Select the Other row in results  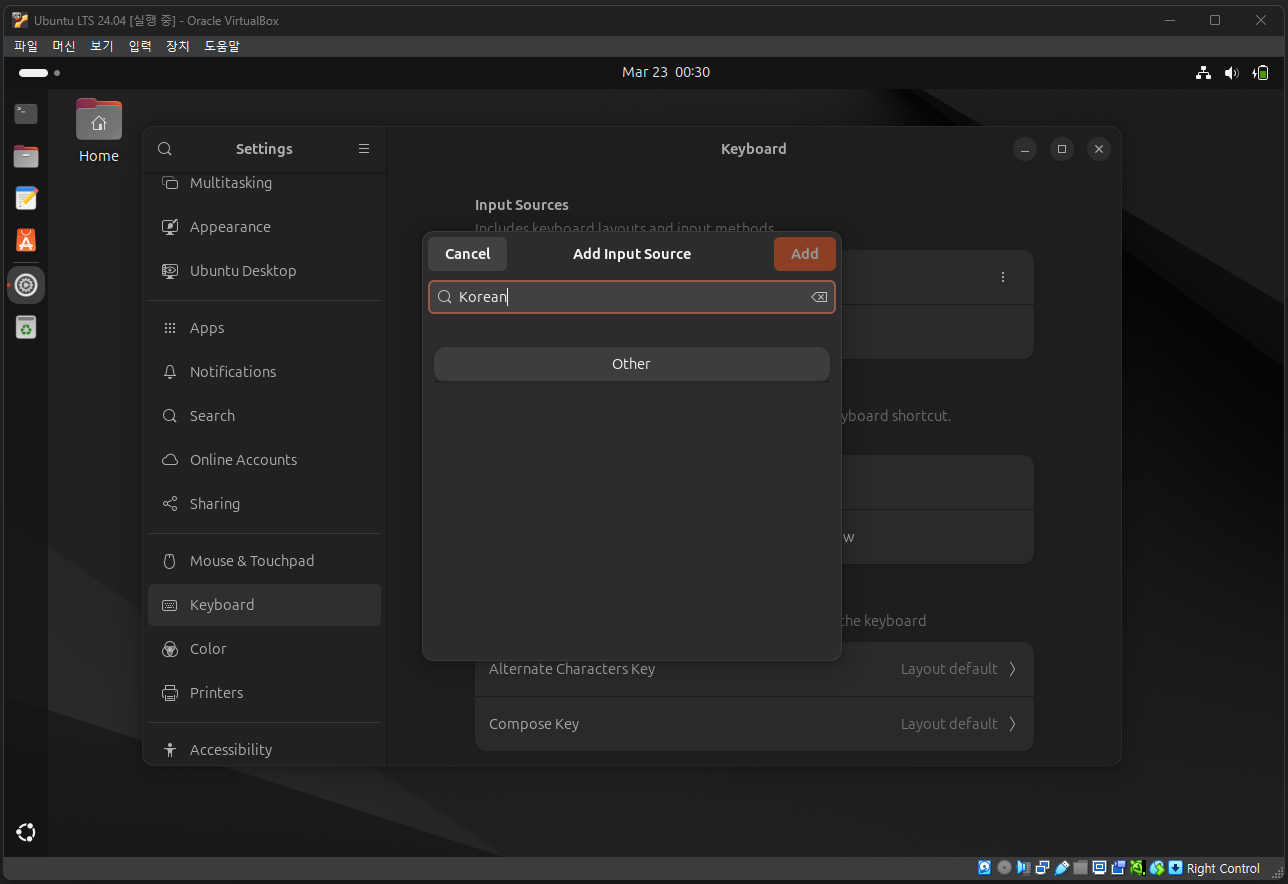point(631,364)
